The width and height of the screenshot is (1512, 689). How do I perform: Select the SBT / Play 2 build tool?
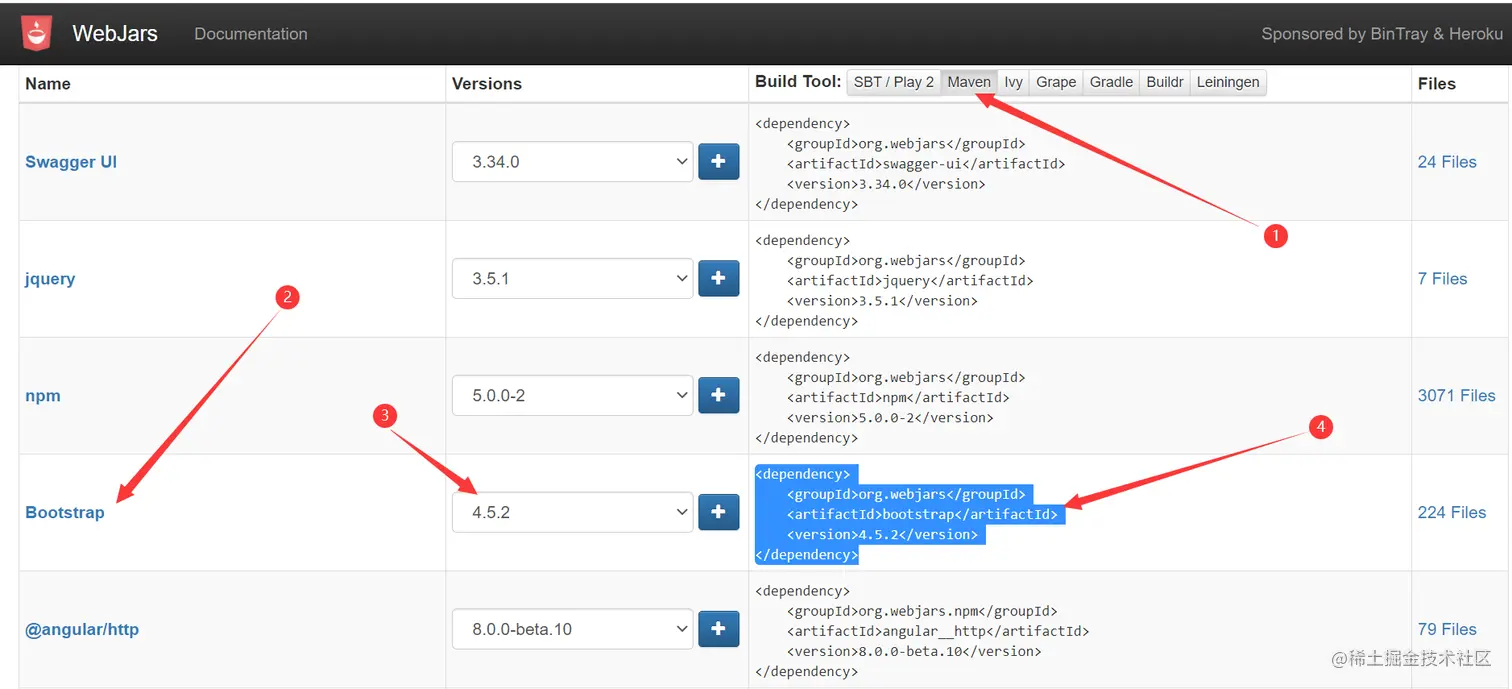(893, 82)
